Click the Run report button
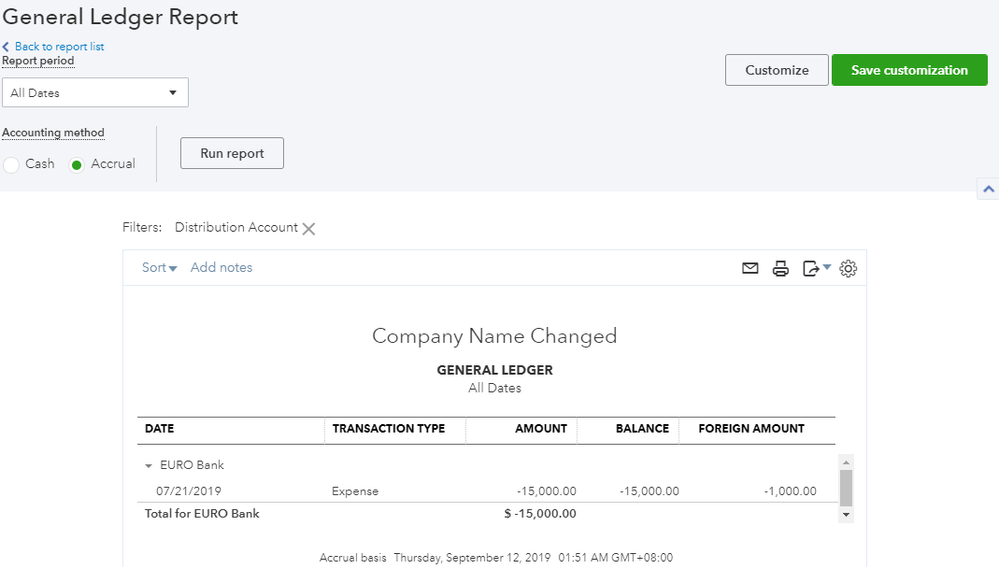Screen dimensions: 999x567 click(232, 154)
